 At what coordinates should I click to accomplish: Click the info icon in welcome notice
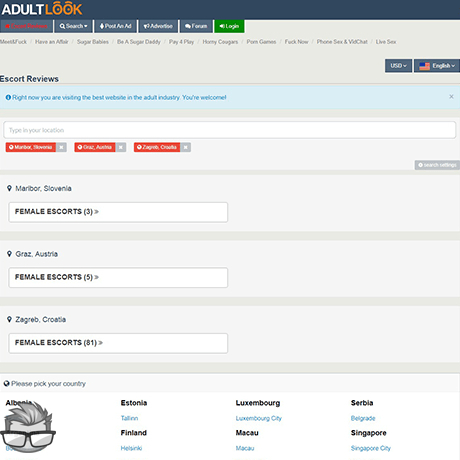(x=8, y=97)
